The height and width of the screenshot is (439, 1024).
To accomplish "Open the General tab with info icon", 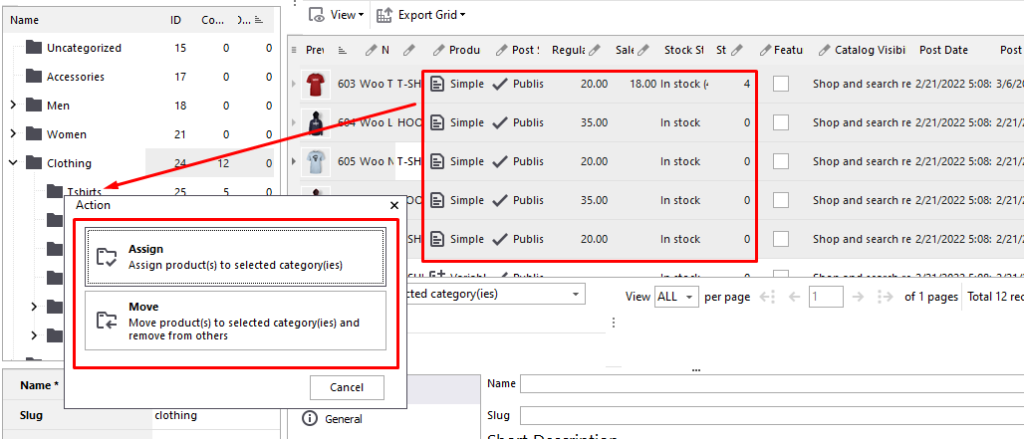I will [x=333, y=419].
